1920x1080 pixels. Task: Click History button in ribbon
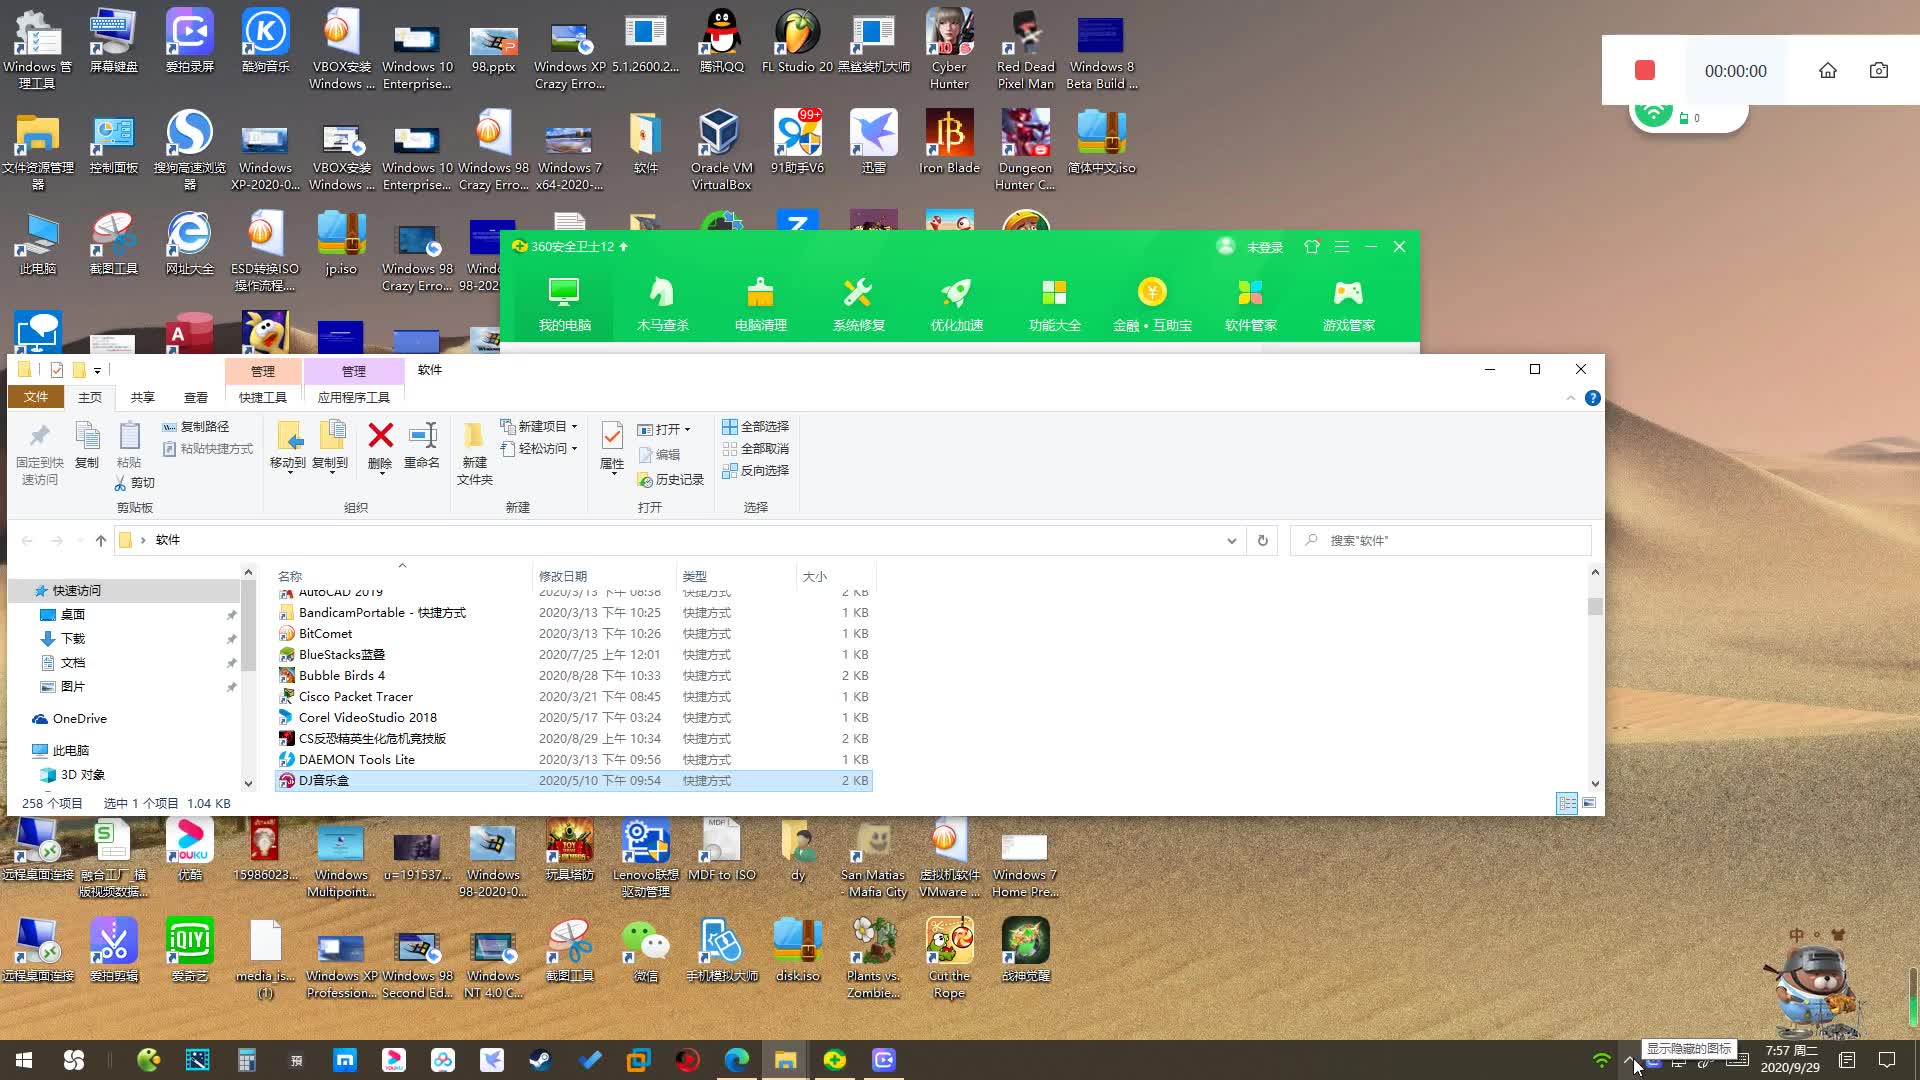[671, 480]
